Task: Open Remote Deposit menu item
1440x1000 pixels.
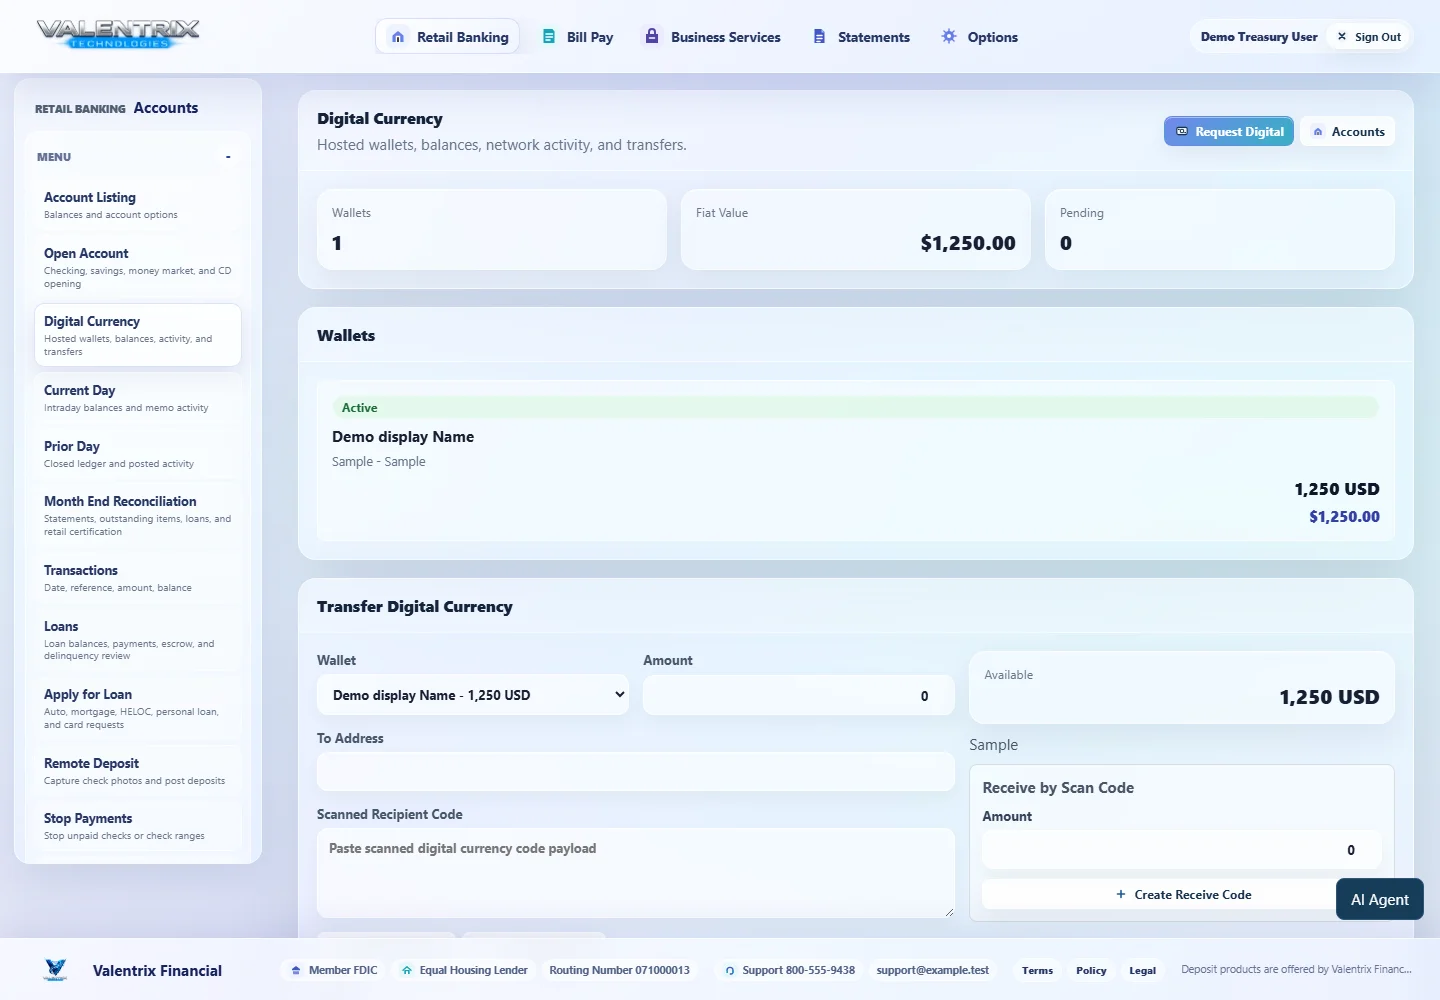Action: click(138, 771)
